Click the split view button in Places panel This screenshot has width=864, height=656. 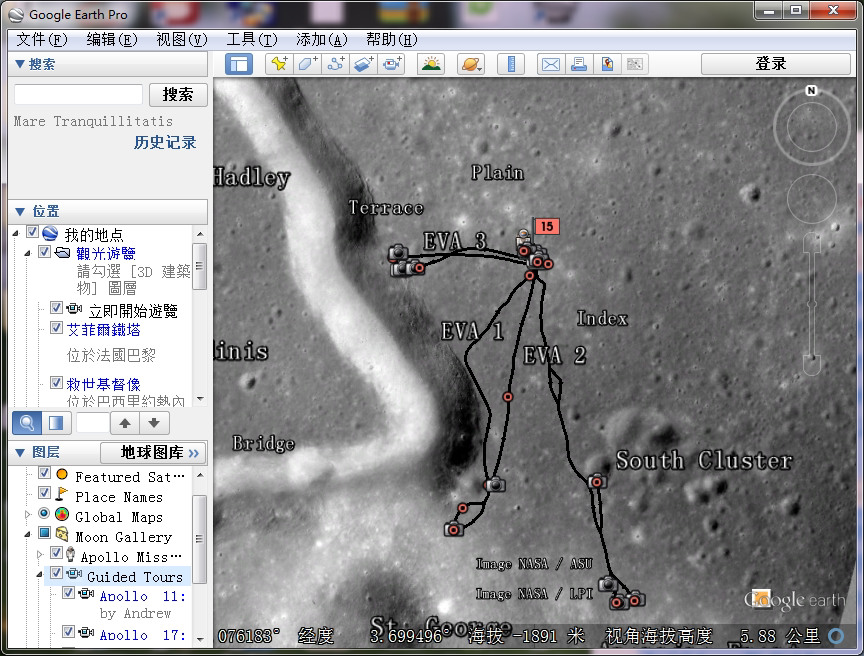56,423
